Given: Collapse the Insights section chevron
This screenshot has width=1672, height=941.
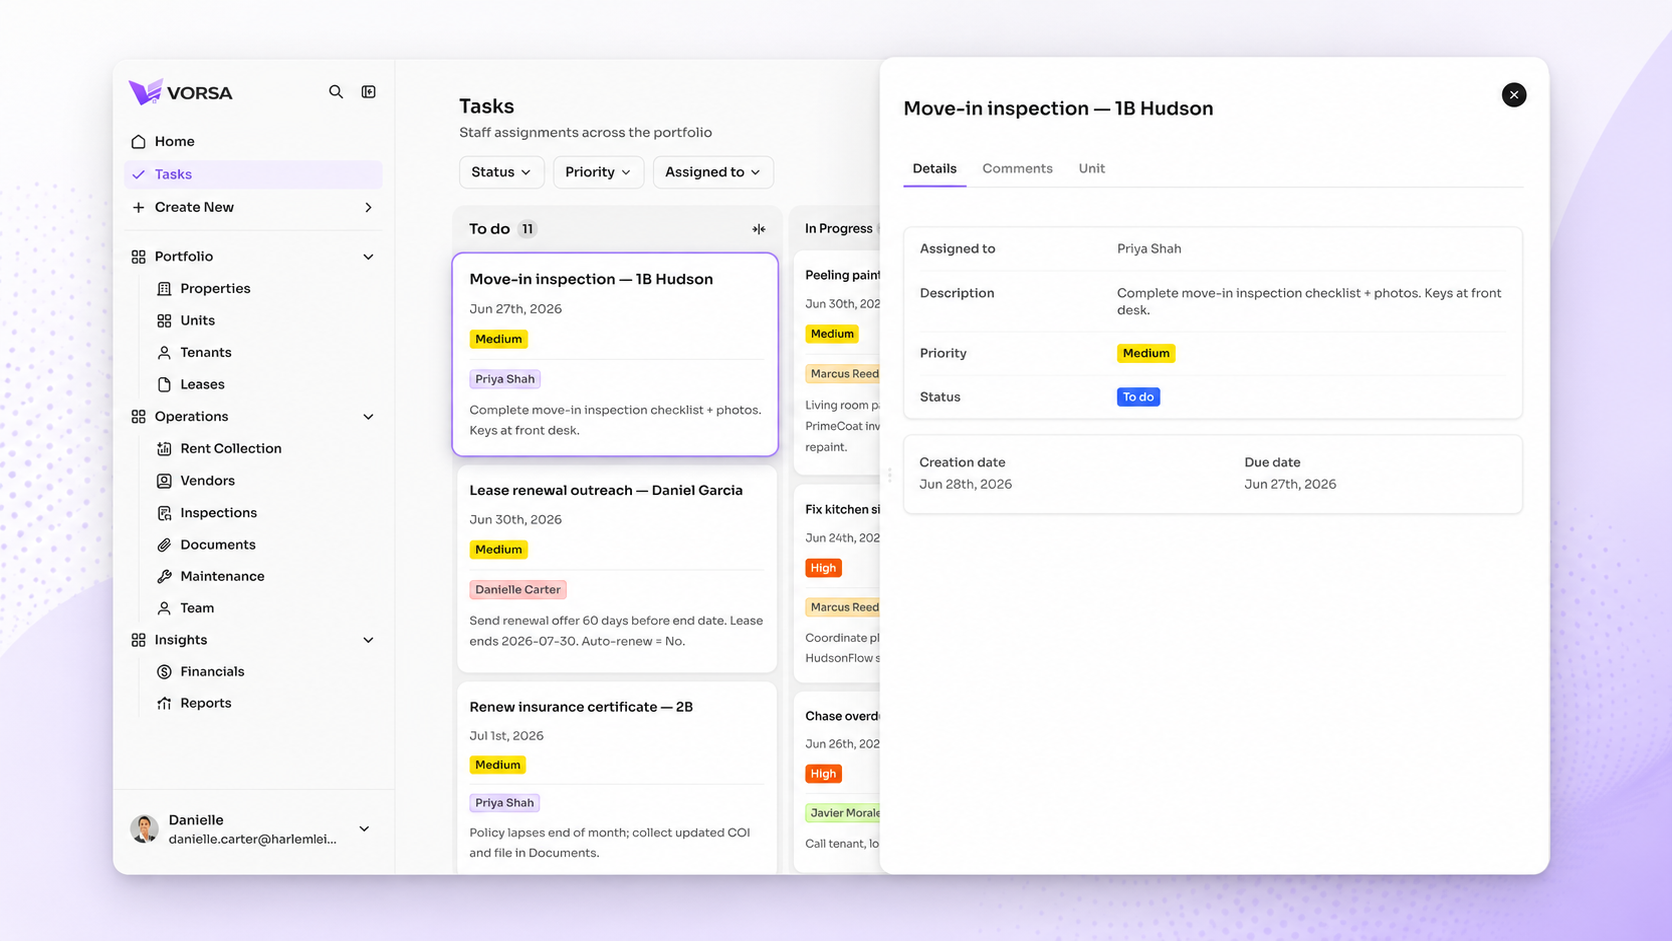Looking at the screenshot, I should 368,640.
